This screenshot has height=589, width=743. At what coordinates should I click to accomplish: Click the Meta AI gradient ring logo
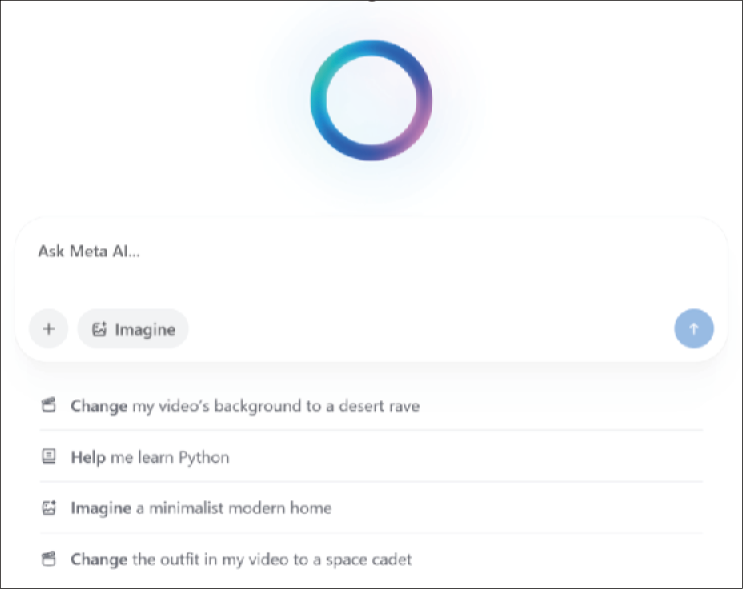click(371, 101)
